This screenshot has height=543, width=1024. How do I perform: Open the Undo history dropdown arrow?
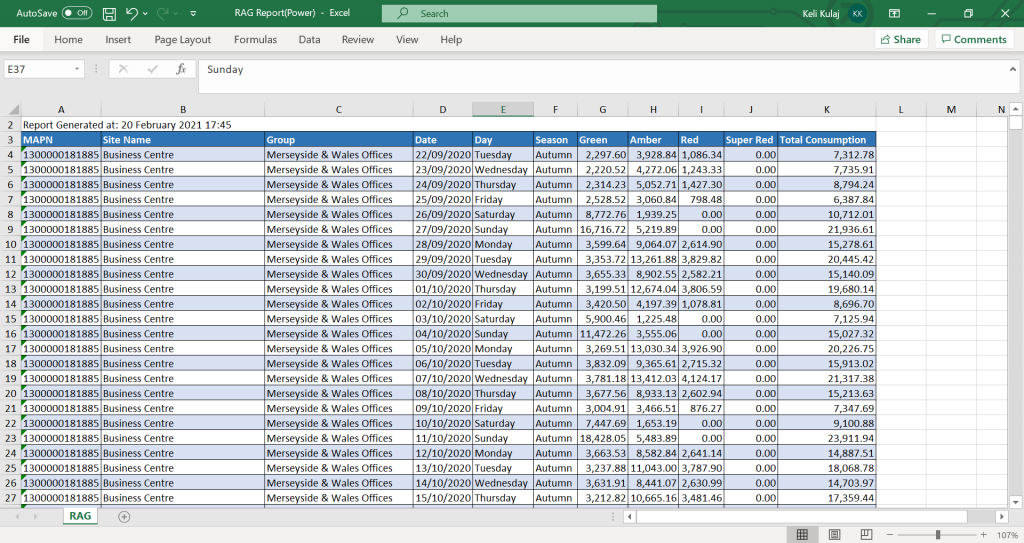pos(145,14)
